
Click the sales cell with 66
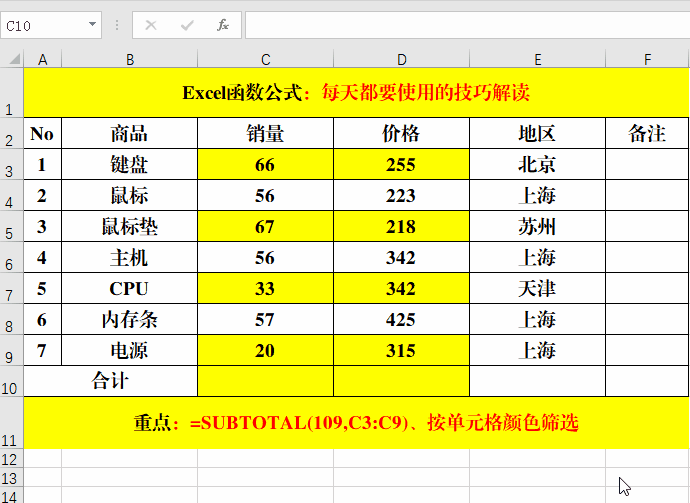tap(265, 164)
